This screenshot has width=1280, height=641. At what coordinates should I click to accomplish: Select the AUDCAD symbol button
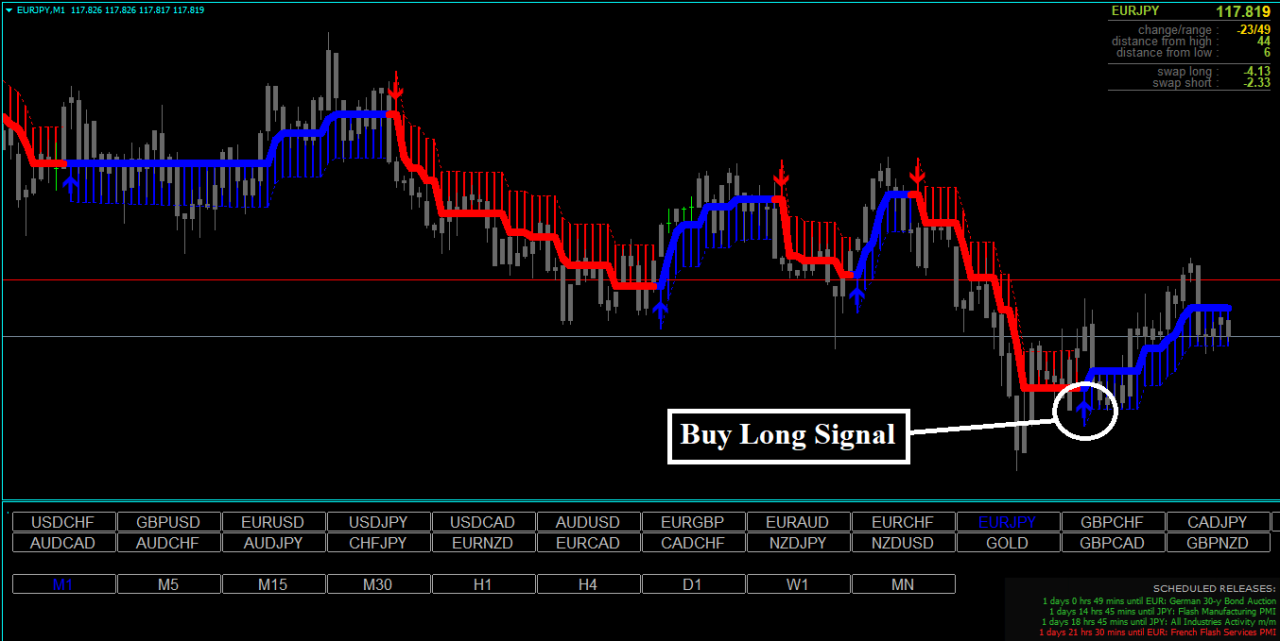(x=64, y=543)
